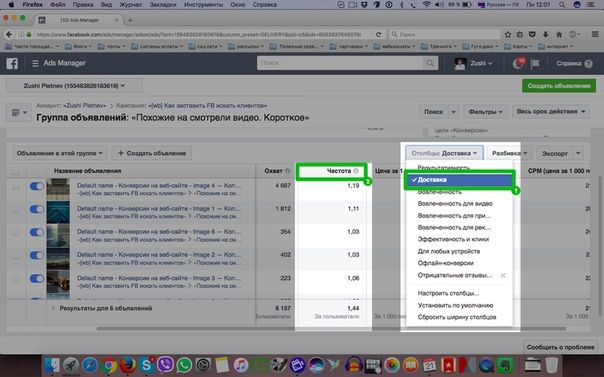The image size is (604, 377).
Task: Expand Результаты для 6 объявлений row
Action: click(x=53, y=308)
